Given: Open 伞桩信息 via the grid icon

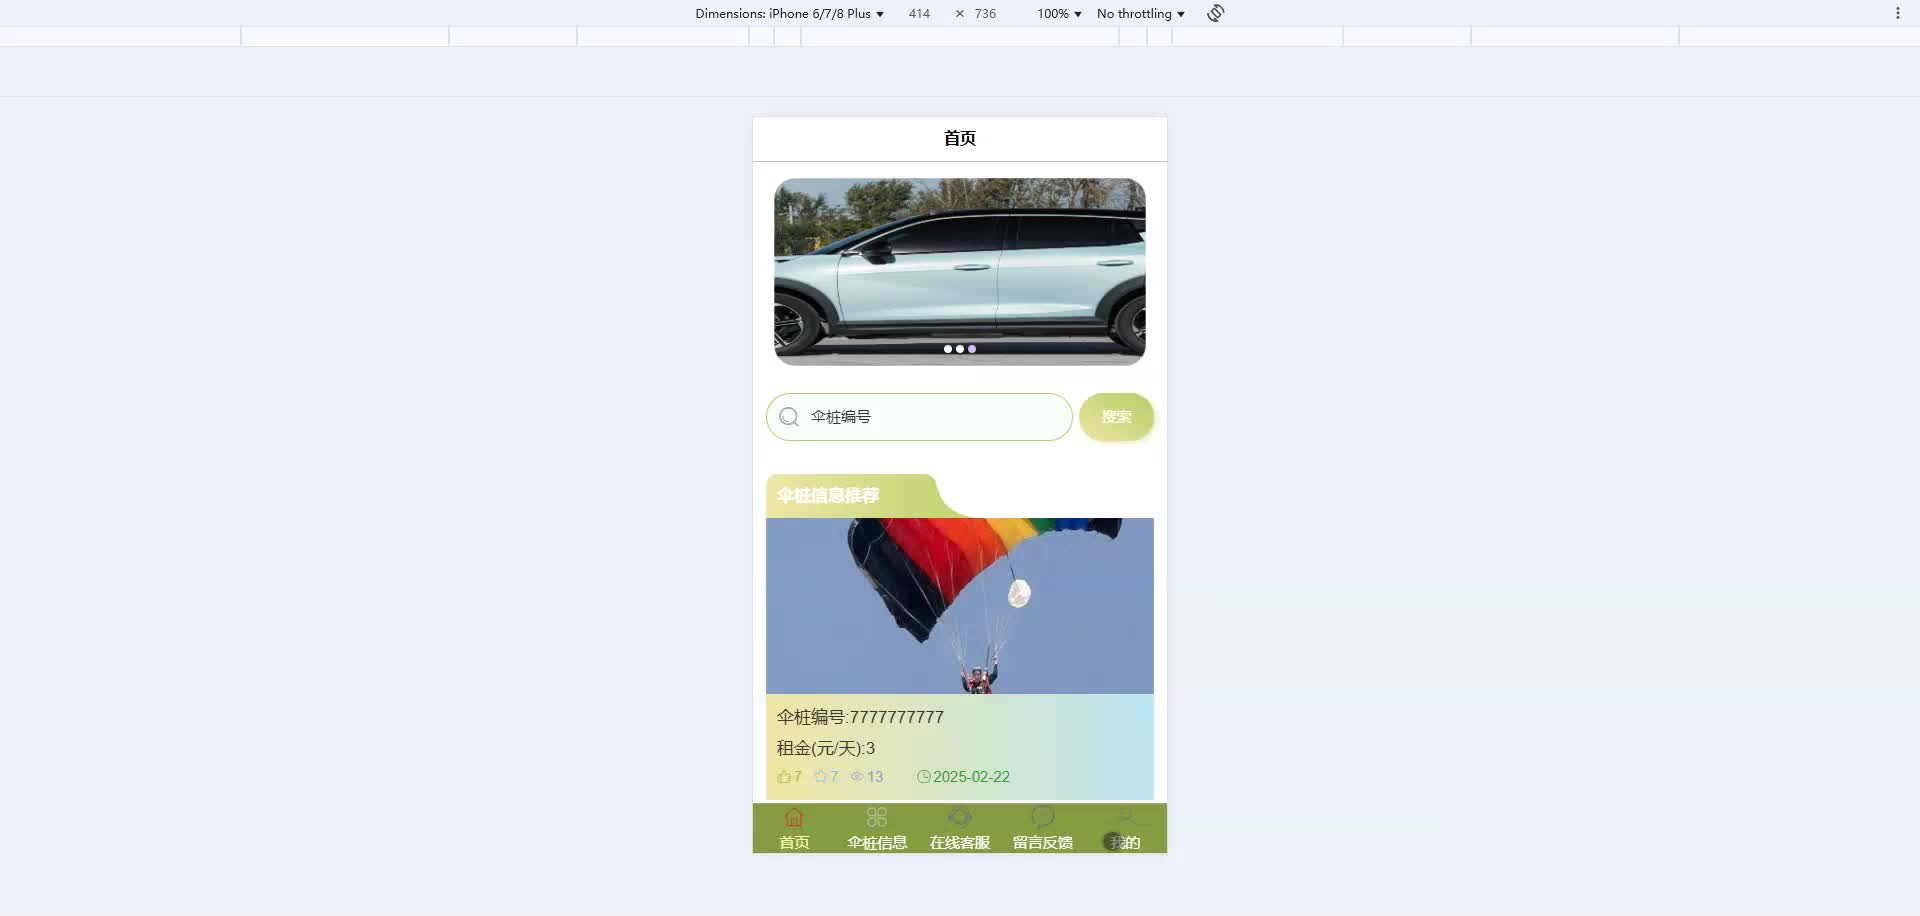Looking at the screenshot, I should pyautogui.click(x=876, y=817).
